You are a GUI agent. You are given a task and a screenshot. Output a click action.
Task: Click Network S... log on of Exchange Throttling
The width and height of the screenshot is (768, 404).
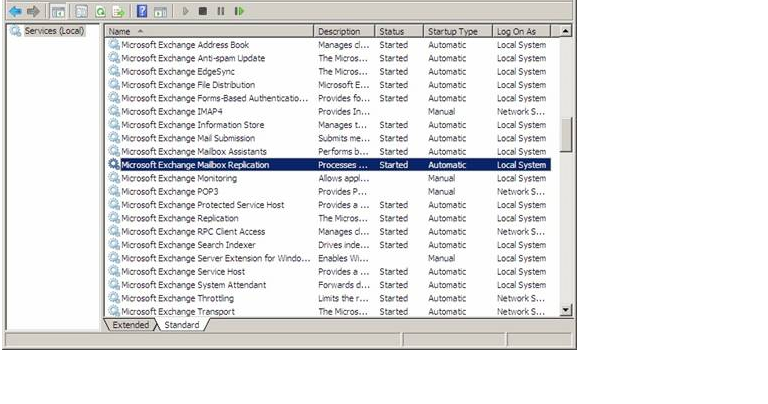click(521, 298)
